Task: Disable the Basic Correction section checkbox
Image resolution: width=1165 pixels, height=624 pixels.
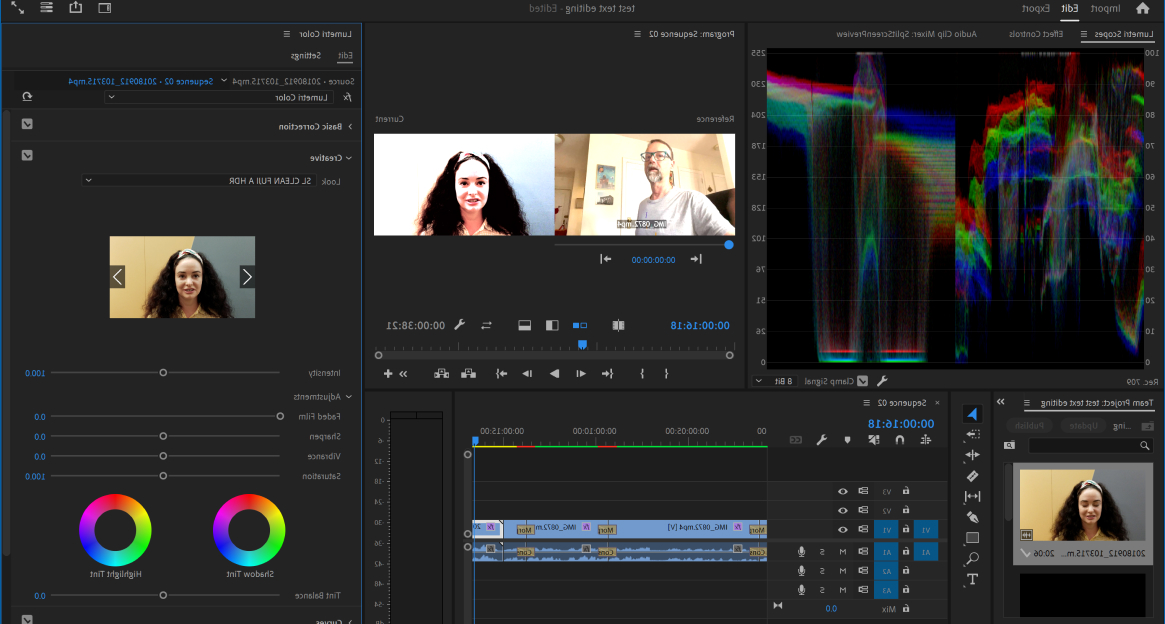Action: click(x=27, y=125)
